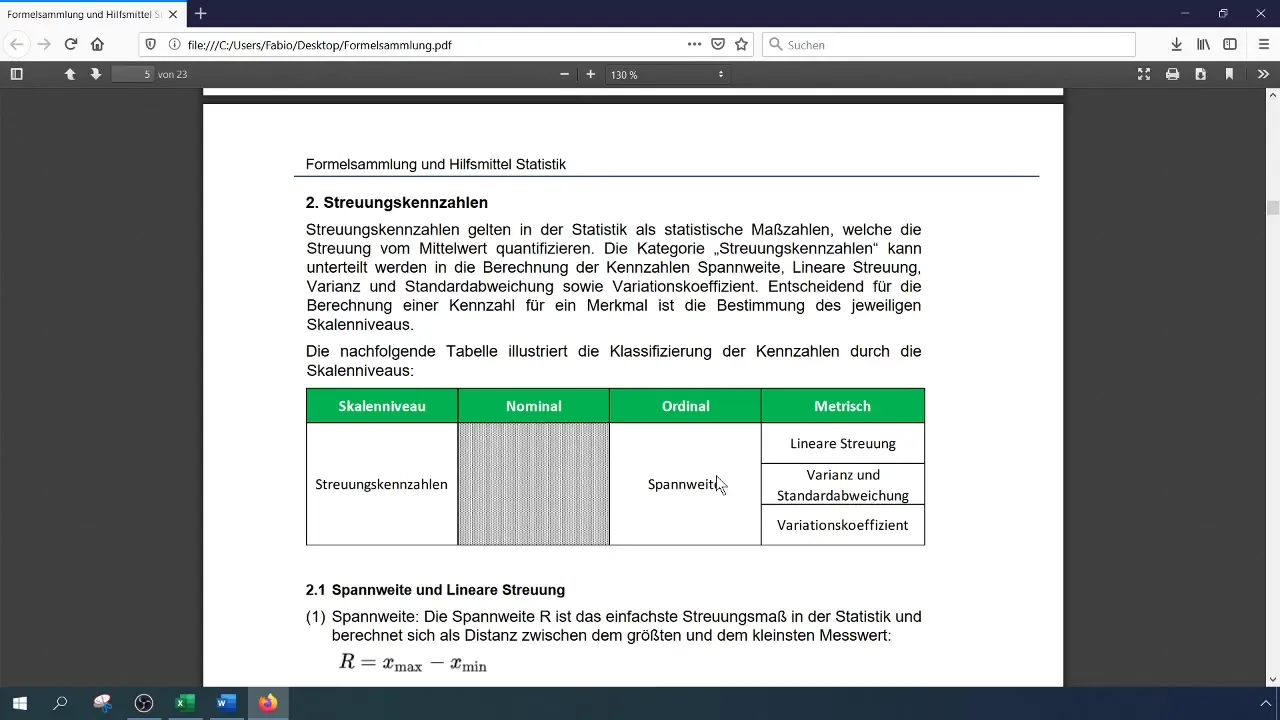Show hidden system tray icons
1280x720 pixels.
1265,703
